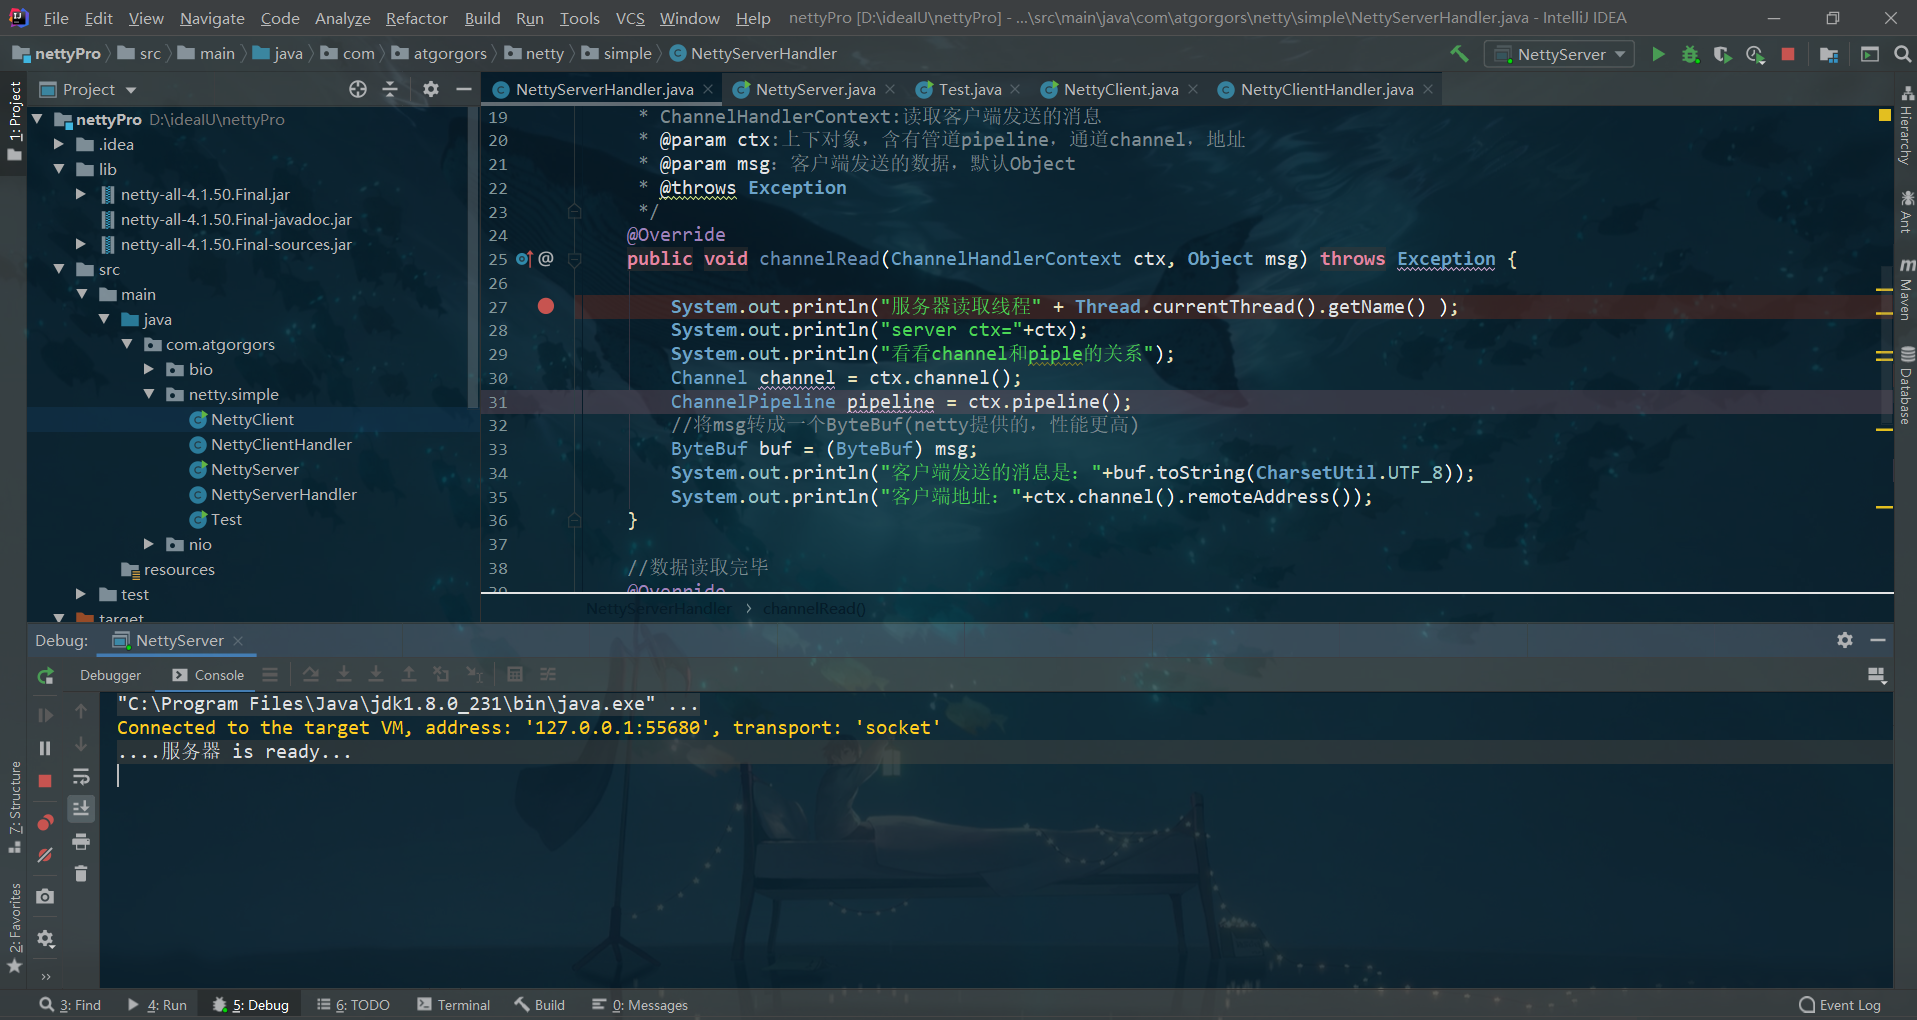Open the Event Log
The height and width of the screenshot is (1020, 1917).
(1840, 1005)
